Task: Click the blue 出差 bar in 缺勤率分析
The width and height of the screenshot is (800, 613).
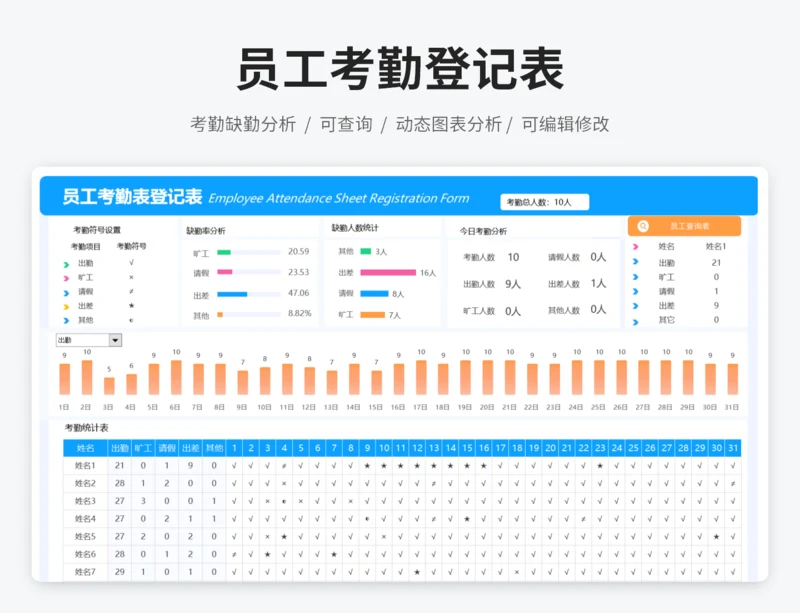Action: pyautogui.click(x=232, y=294)
